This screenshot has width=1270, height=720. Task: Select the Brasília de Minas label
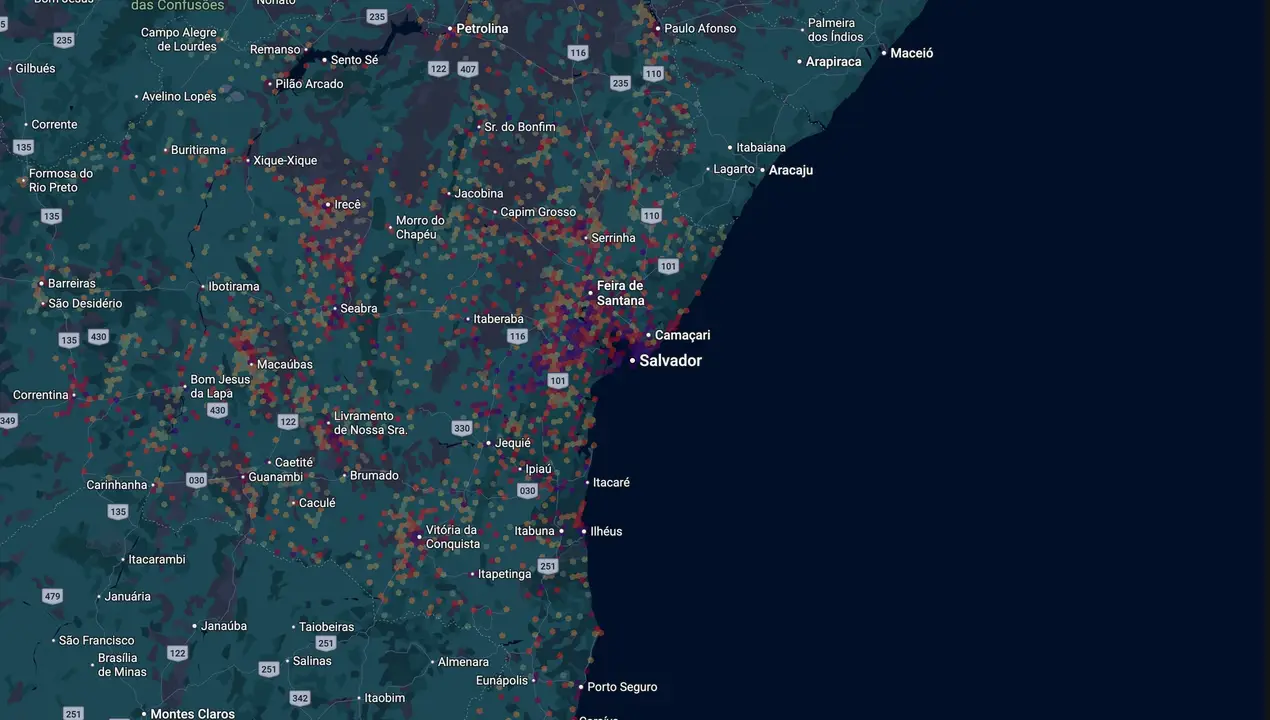pos(122,665)
